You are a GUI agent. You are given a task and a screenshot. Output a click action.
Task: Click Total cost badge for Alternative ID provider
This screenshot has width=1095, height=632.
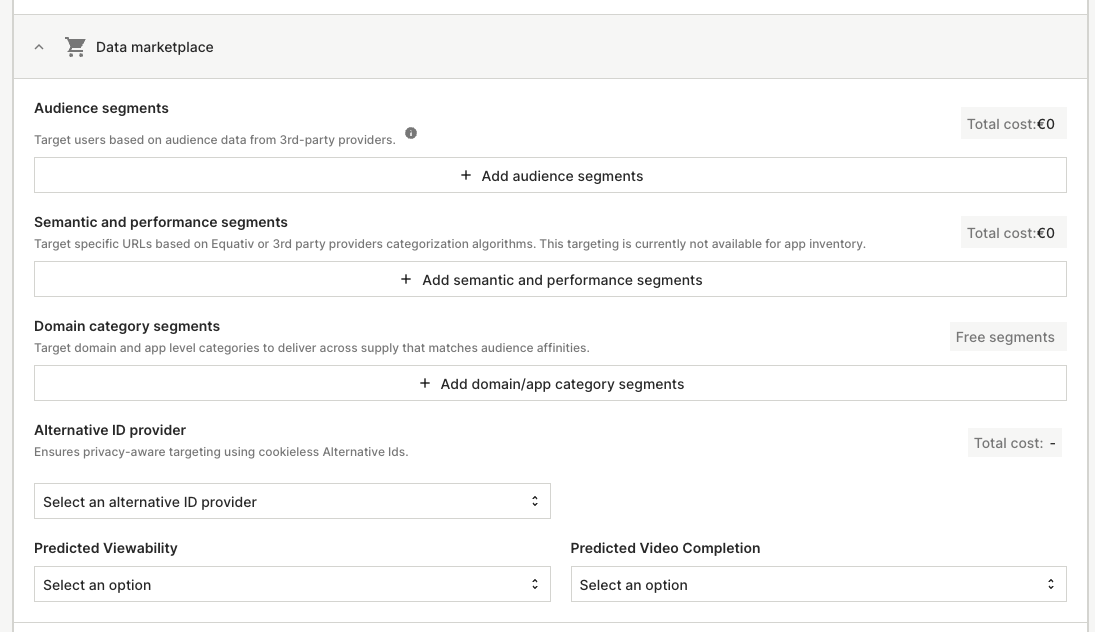pyautogui.click(x=1015, y=443)
